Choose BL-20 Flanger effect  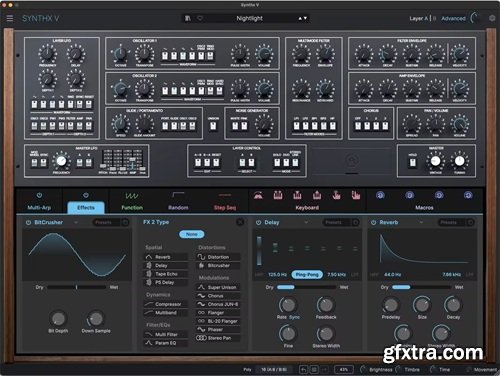218,321
